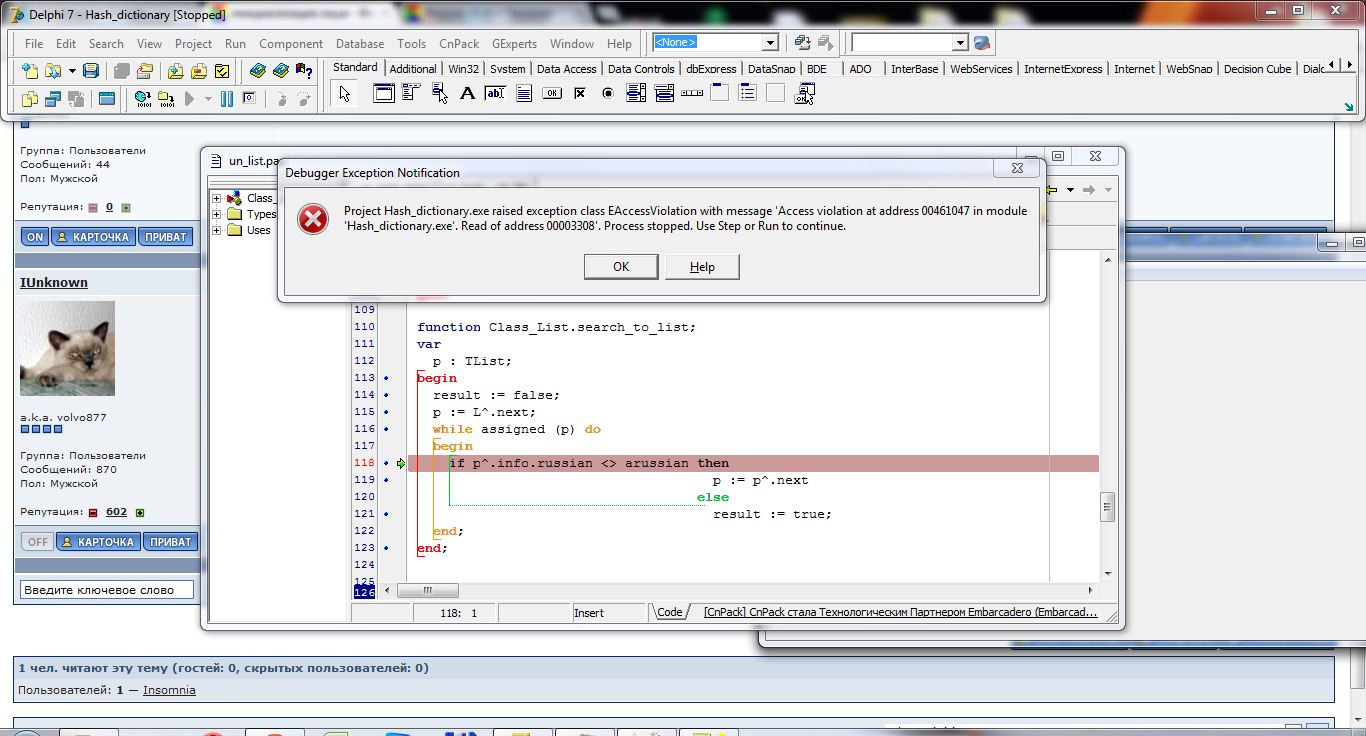Expand the Uses folder in tree
This screenshot has width=1366, height=736.
[217, 230]
